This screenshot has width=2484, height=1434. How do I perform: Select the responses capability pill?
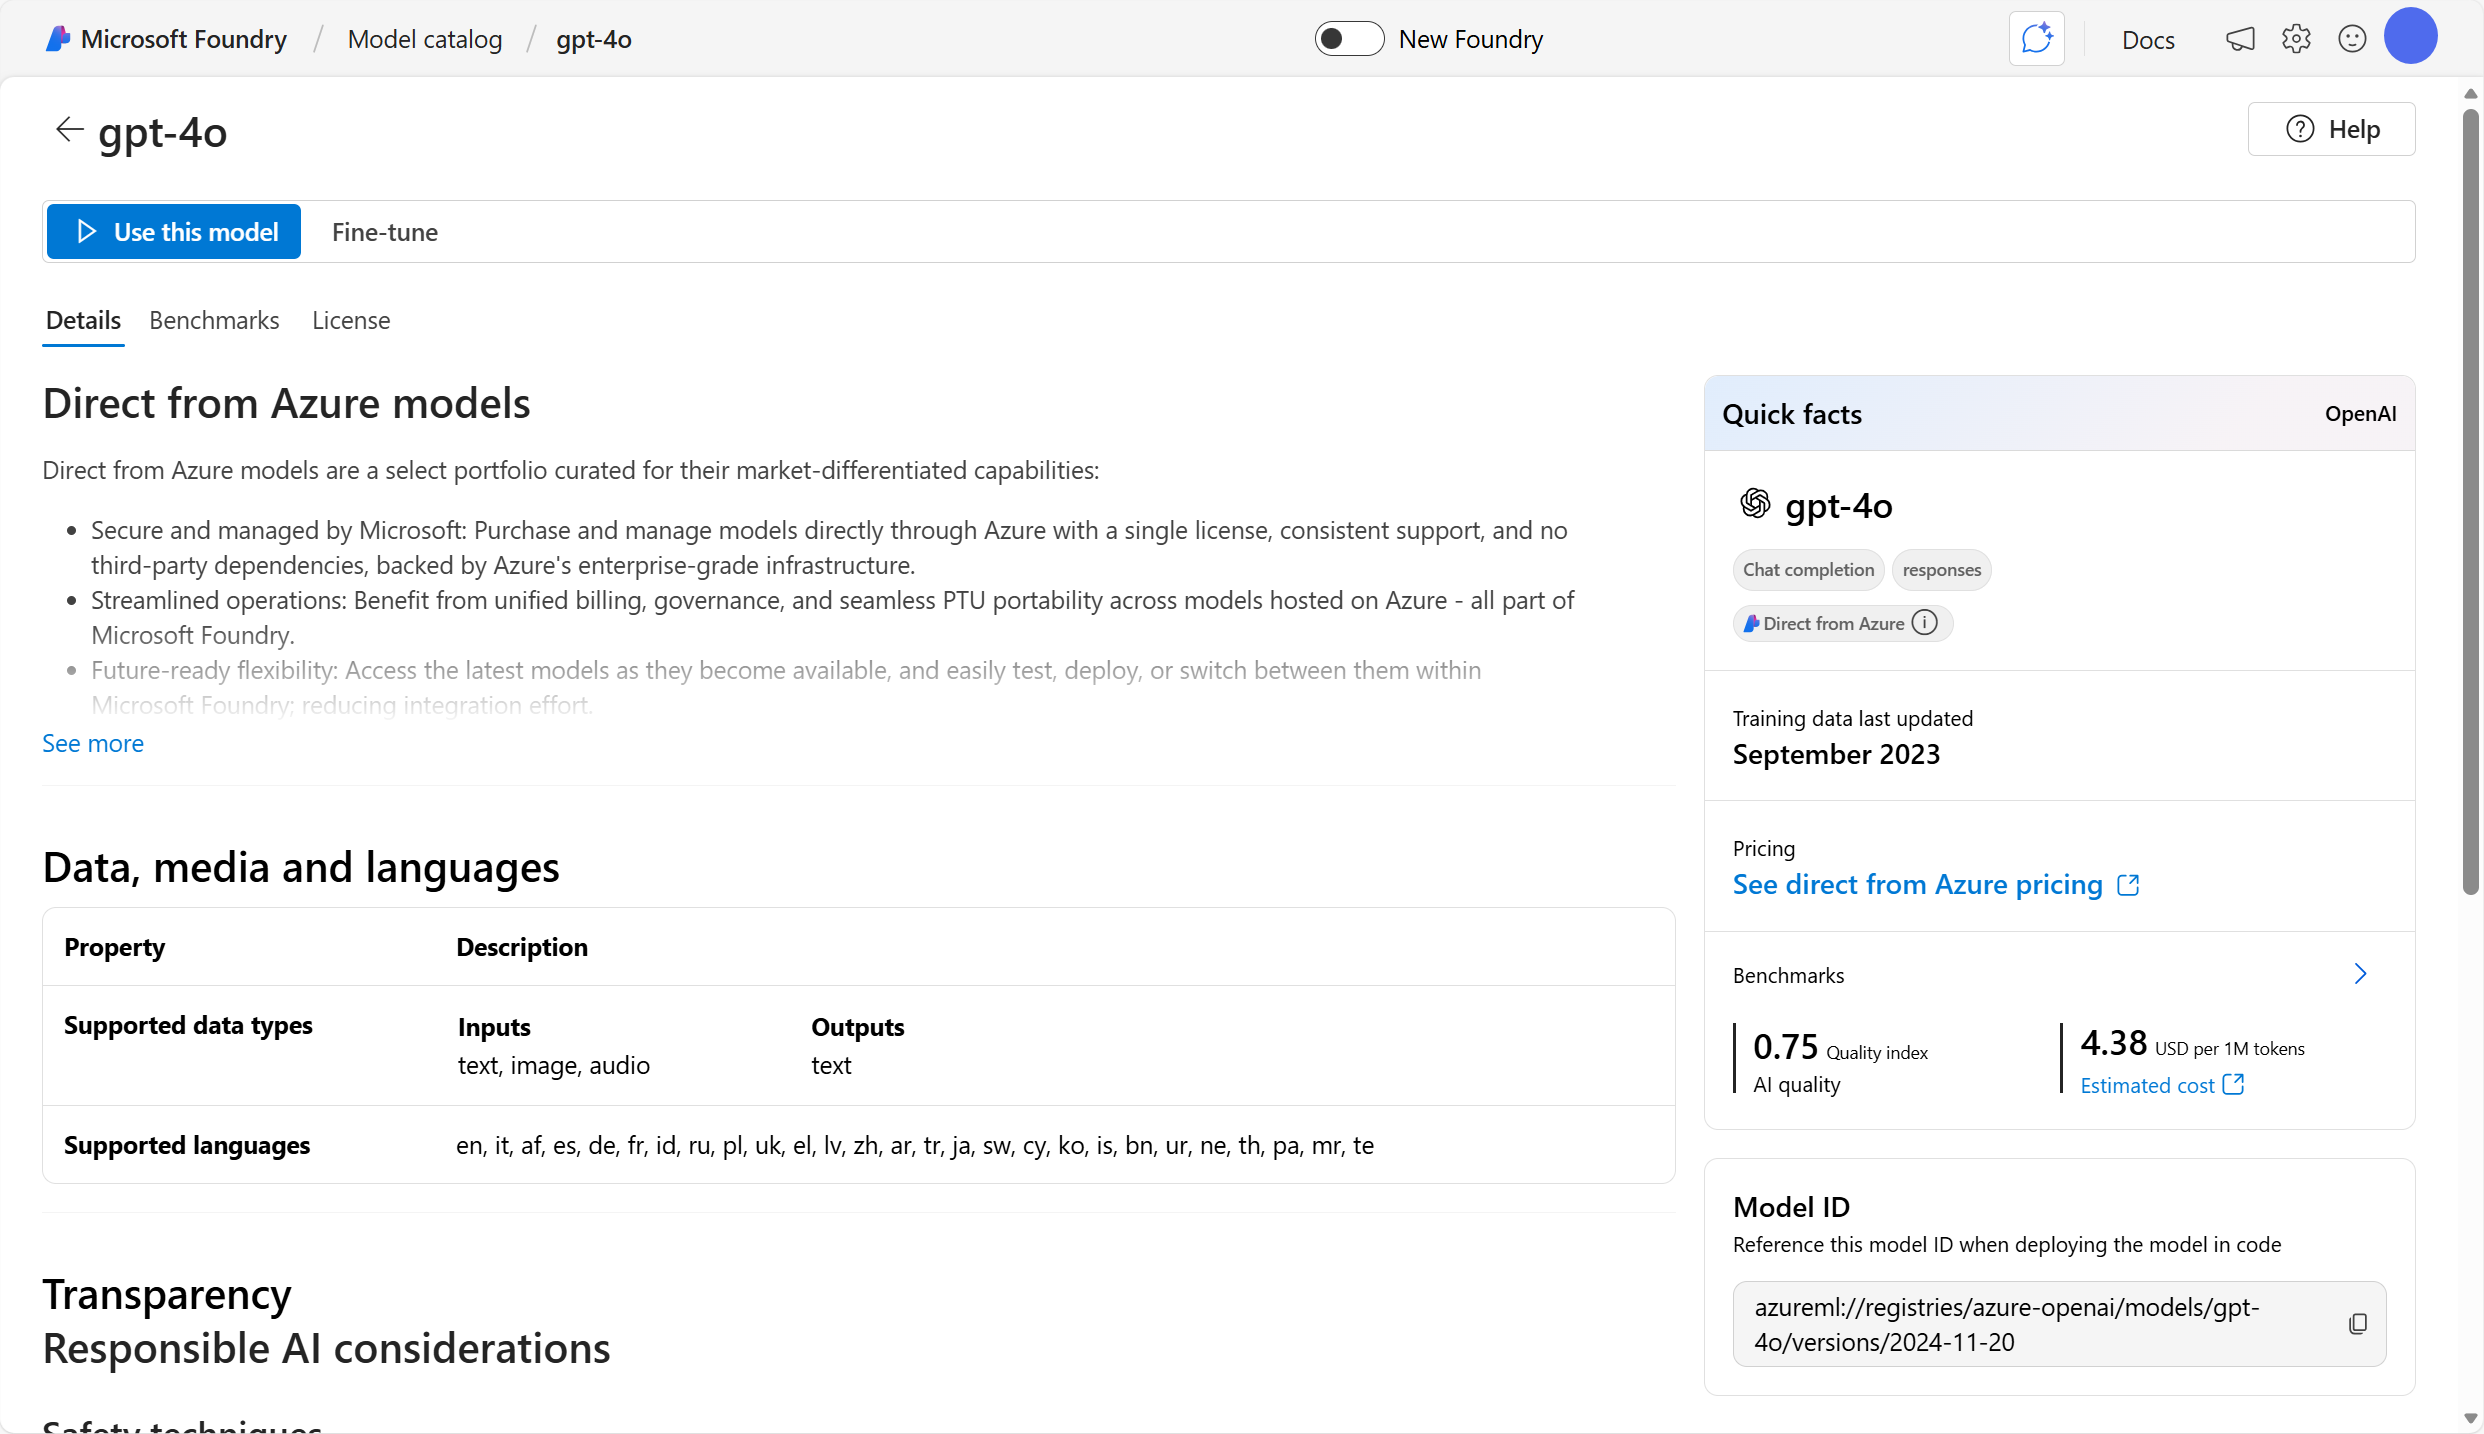click(1940, 569)
